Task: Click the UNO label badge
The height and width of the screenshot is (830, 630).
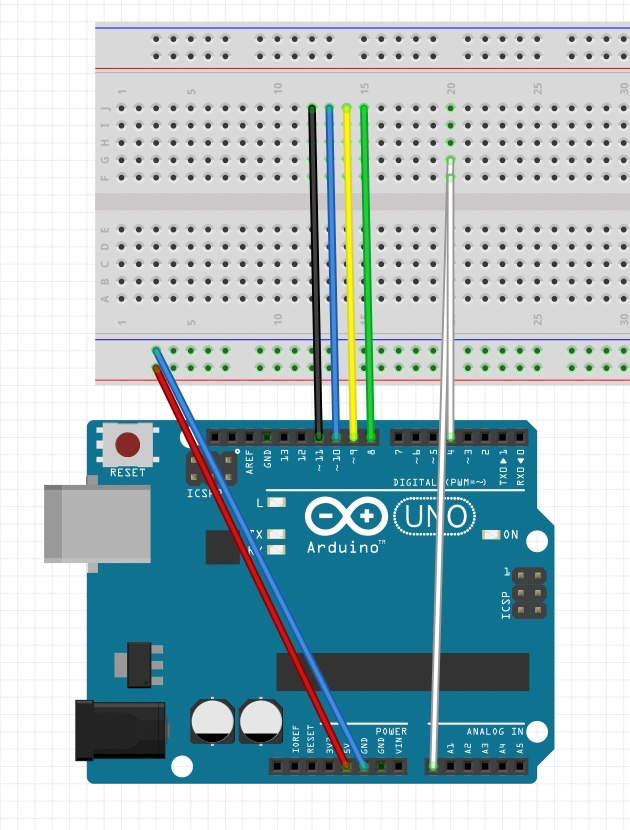Action: (435, 517)
